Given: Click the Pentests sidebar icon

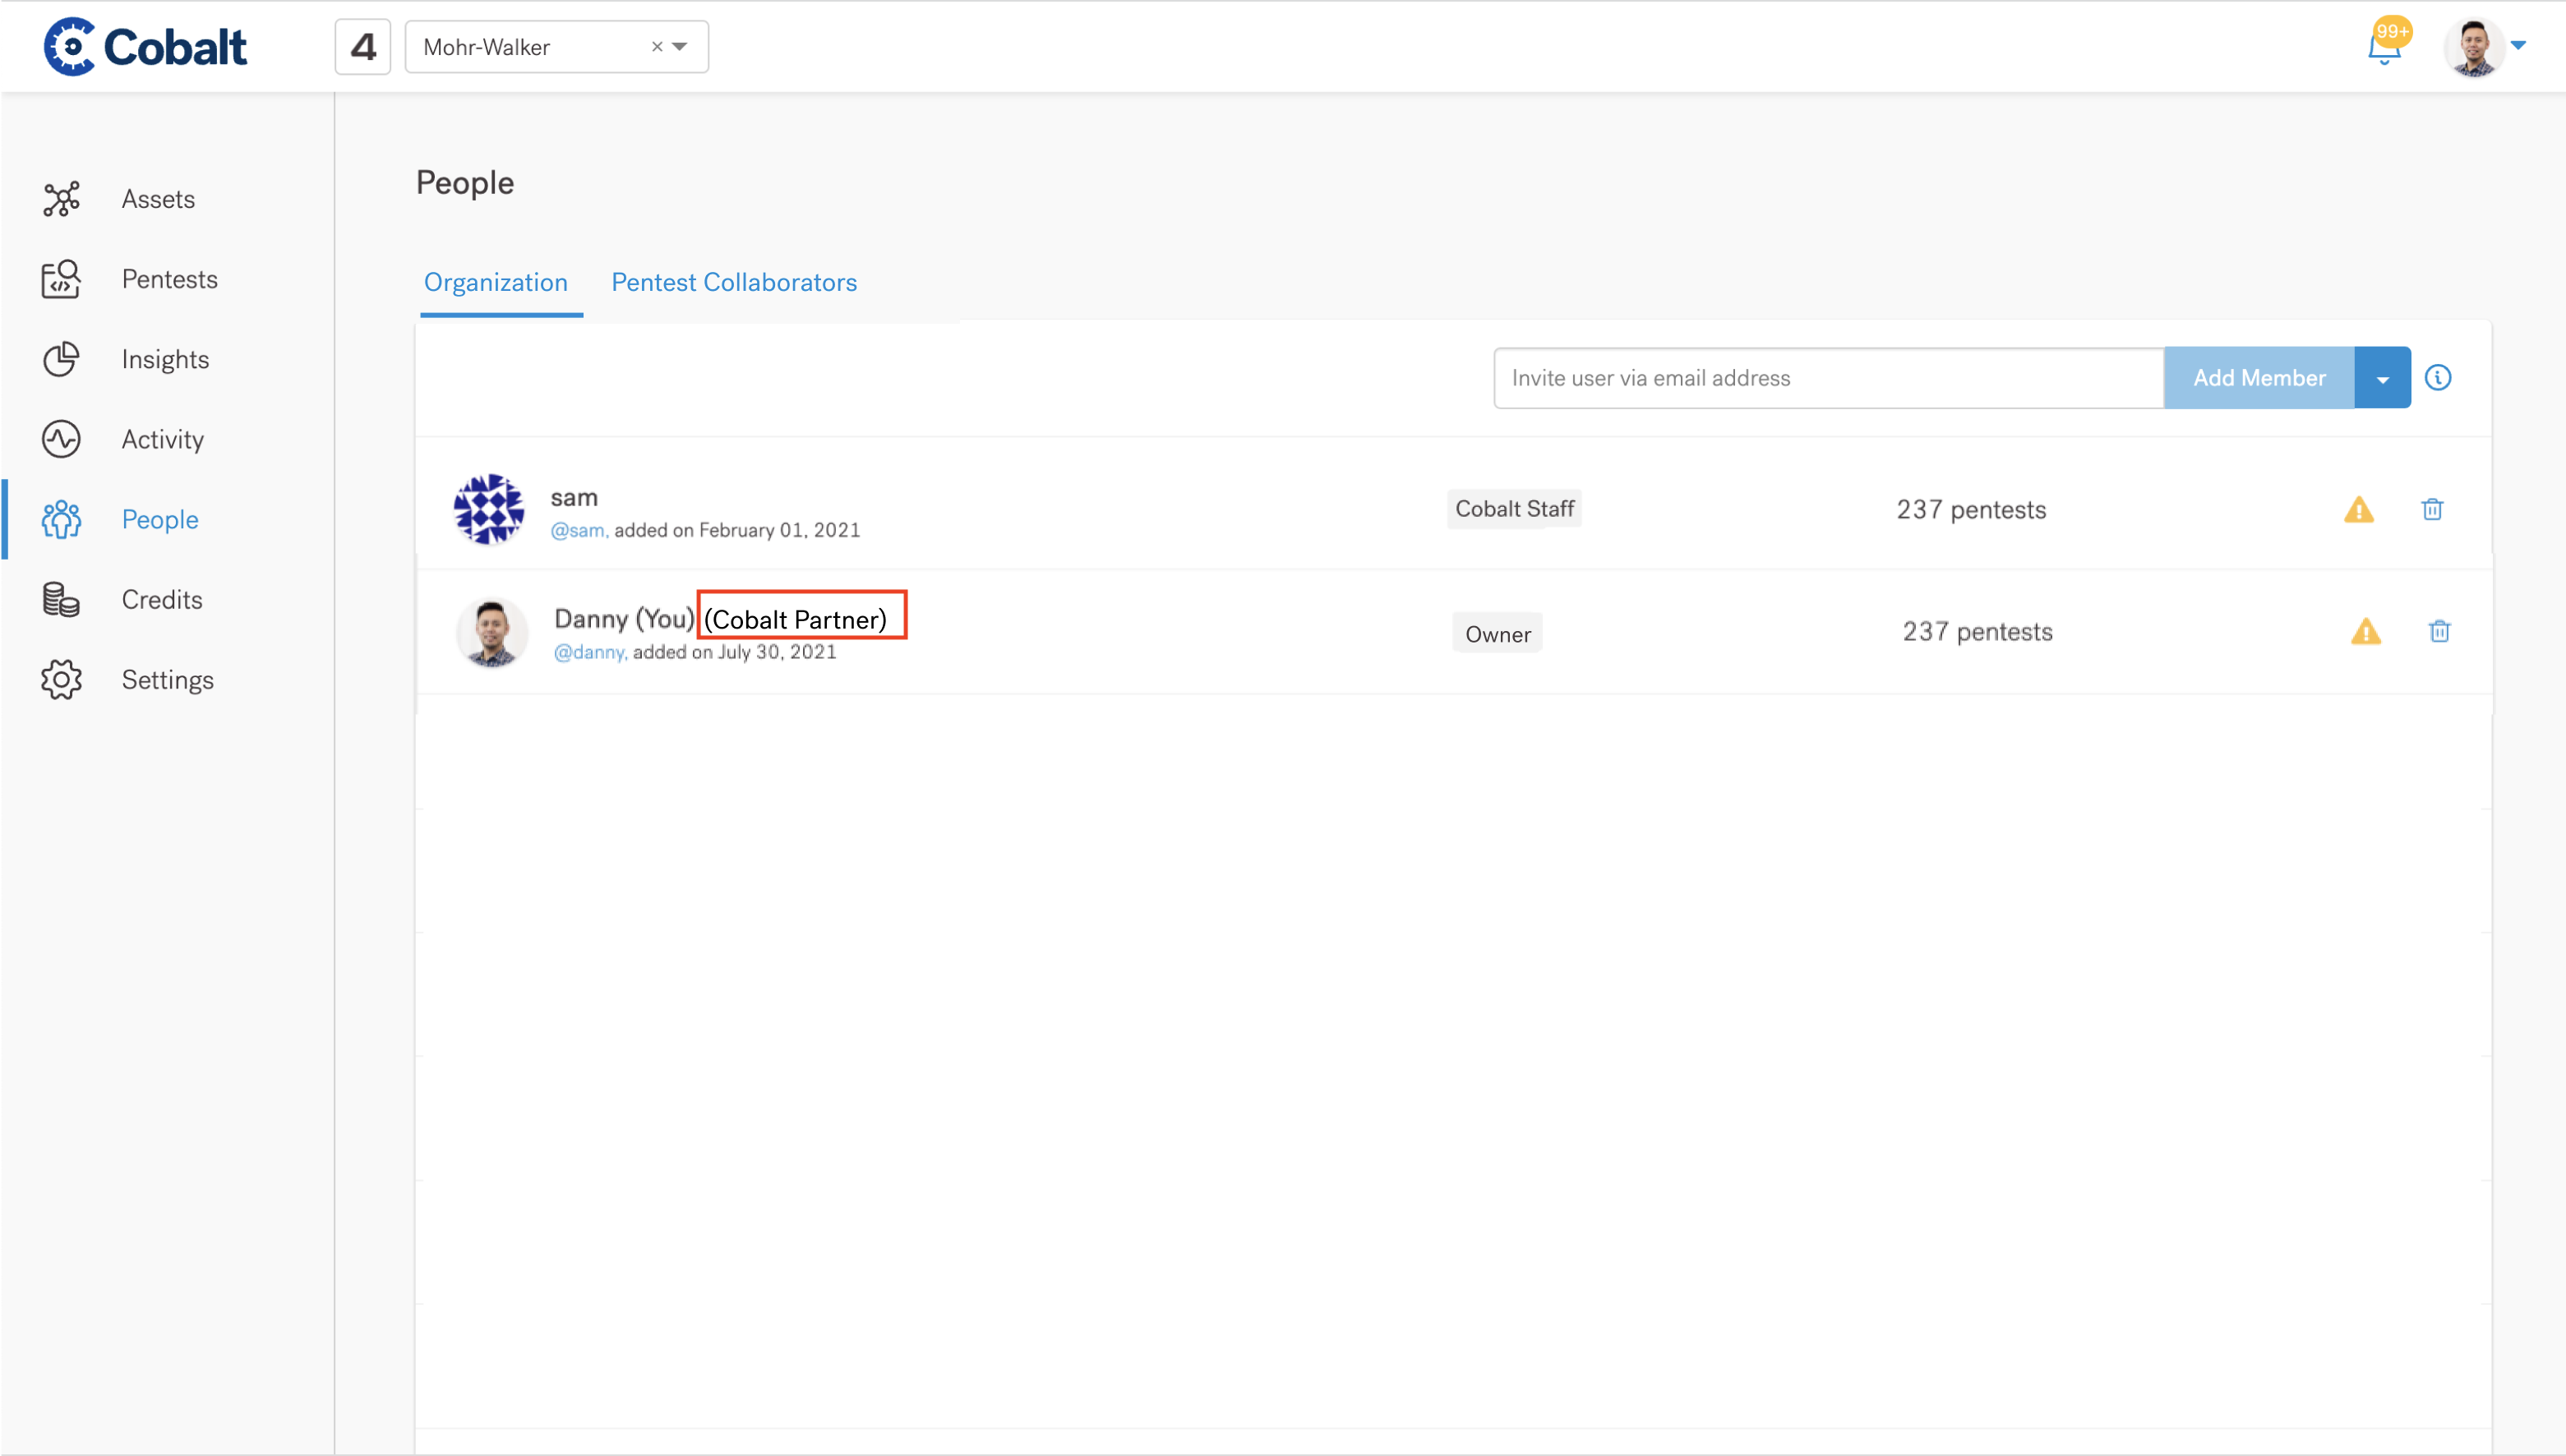Looking at the screenshot, I should coord(61,279).
